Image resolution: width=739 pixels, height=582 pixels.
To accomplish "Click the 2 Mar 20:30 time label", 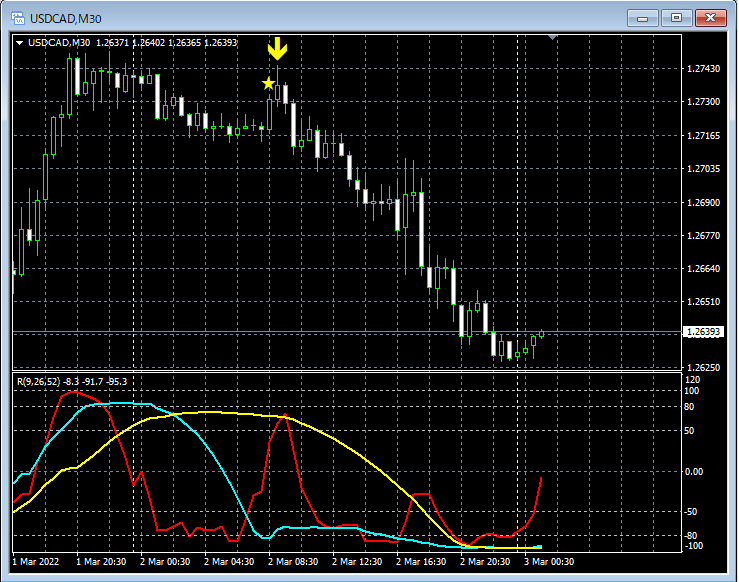I will click(485, 562).
